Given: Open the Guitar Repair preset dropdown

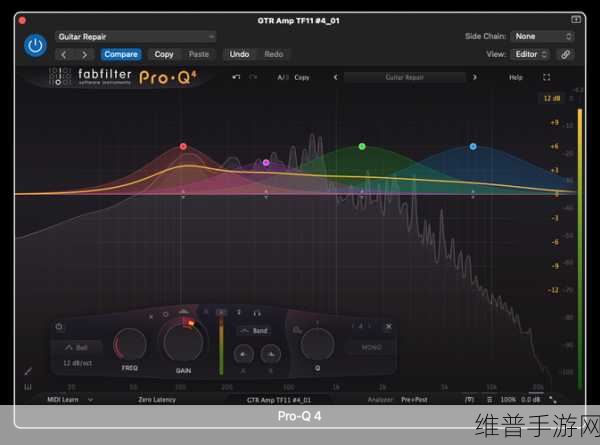Looking at the screenshot, I should [135, 37].
